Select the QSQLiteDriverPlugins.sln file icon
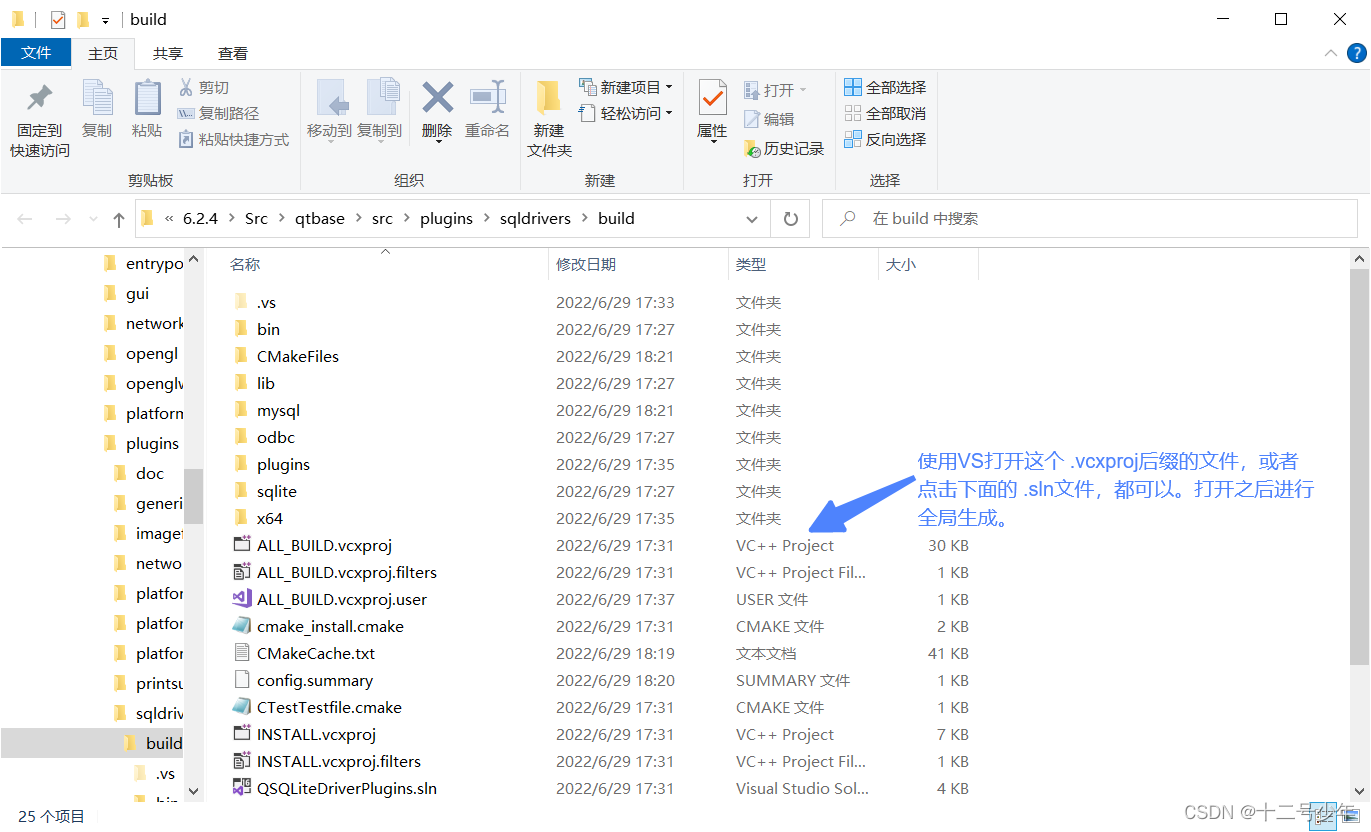1371x832 pixels. point(241,788)
